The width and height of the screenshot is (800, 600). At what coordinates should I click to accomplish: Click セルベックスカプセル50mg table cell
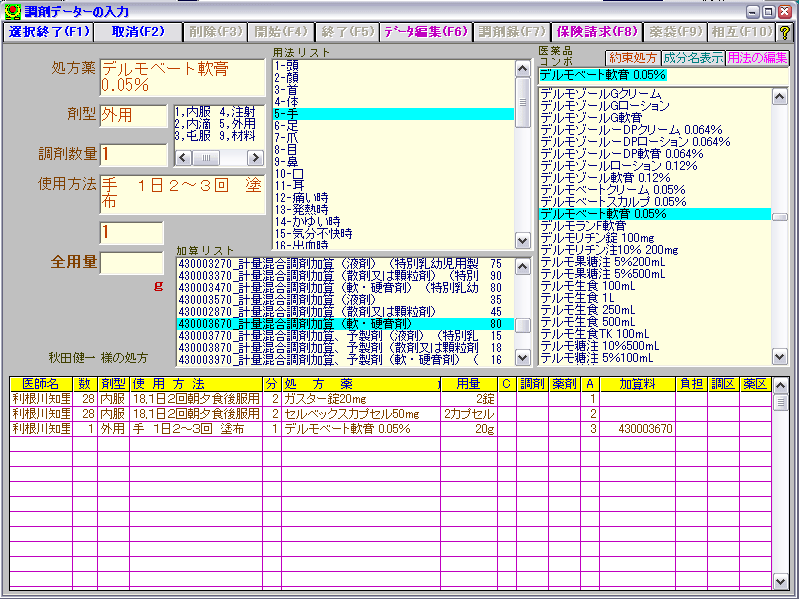coord(360,414)
